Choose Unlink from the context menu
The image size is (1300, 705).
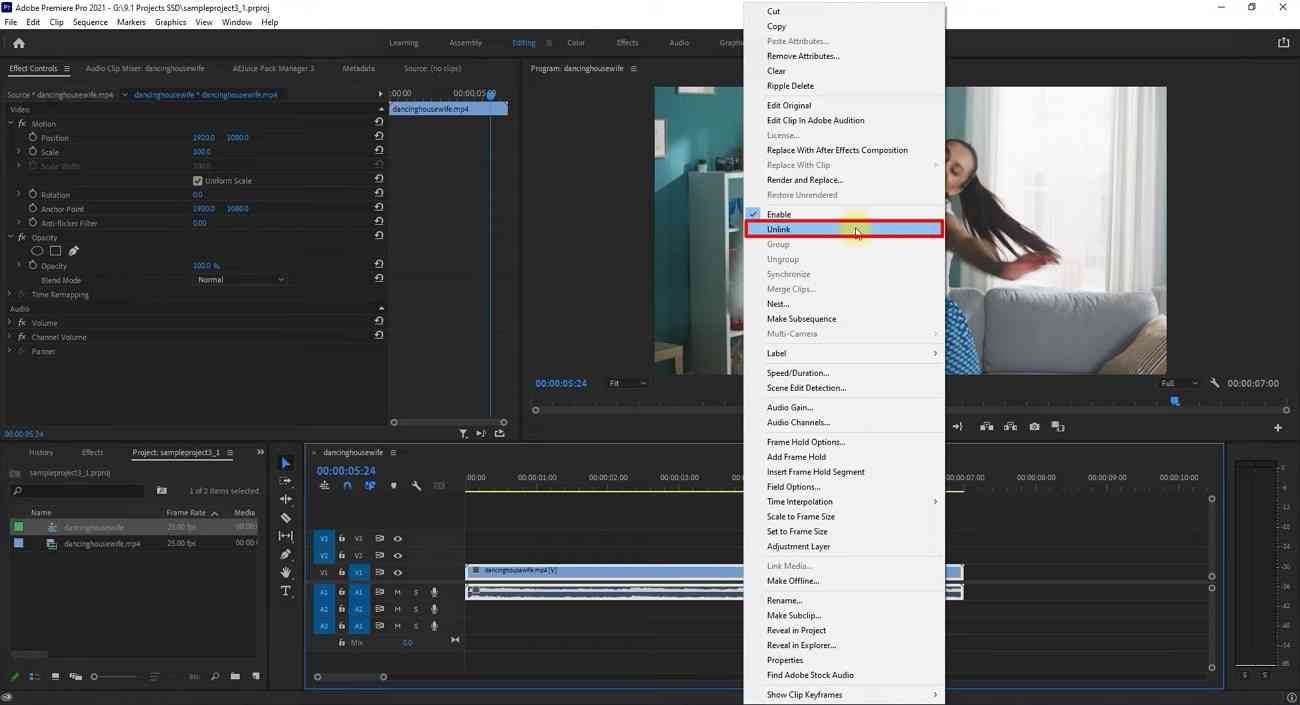844,229
